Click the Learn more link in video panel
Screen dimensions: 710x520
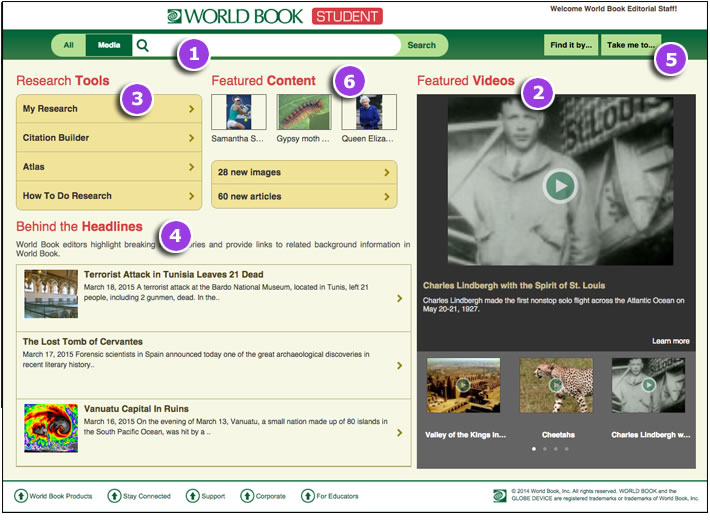[x=671, y=341]
